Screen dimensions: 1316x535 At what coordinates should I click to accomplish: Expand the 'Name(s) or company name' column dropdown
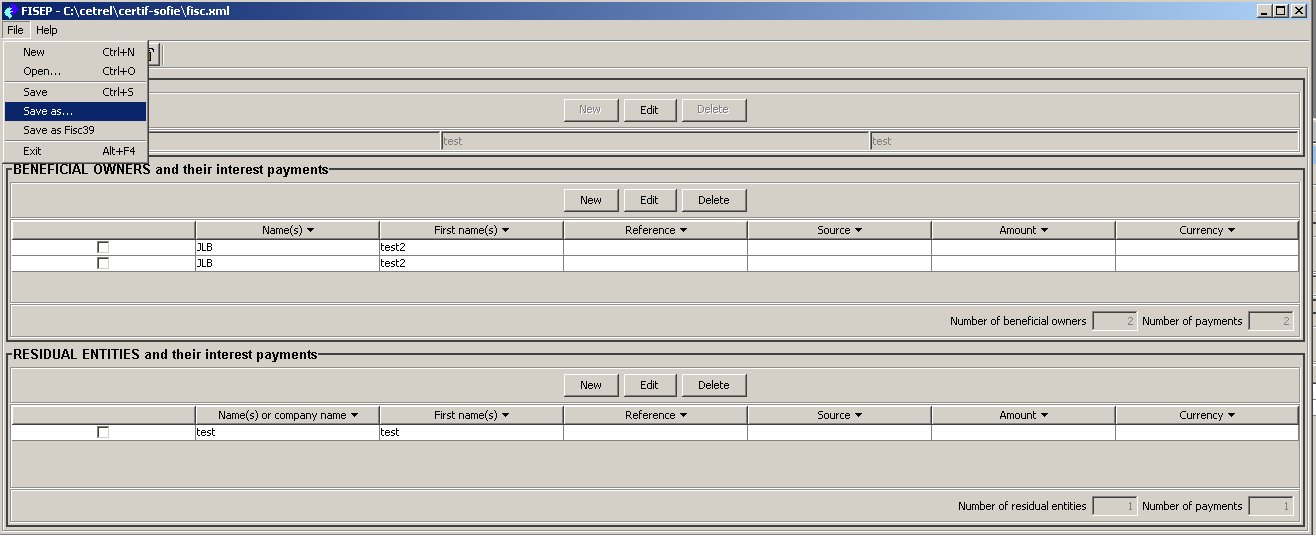pyautogui.click(x=354, y=415)
